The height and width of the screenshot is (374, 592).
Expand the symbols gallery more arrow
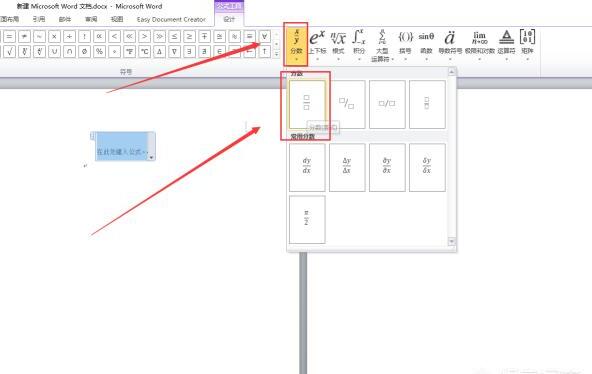(x=277, y=53)
